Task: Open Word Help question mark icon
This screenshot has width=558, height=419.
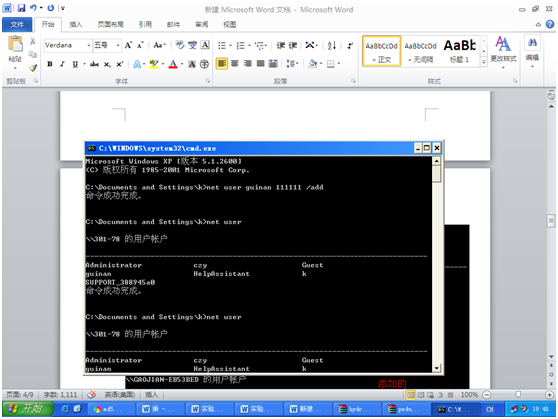Action: tap(550, 24)
